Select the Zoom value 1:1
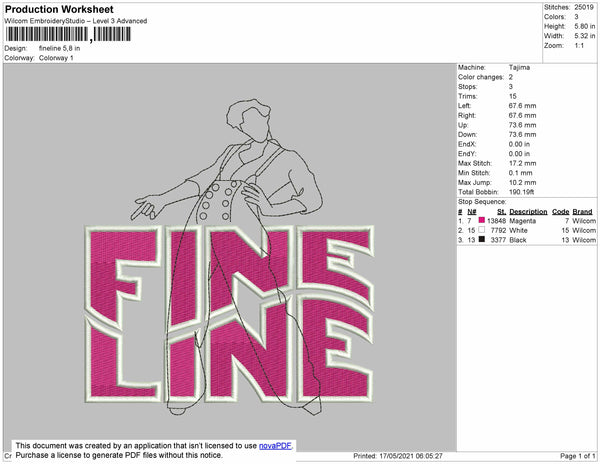 pos(579,46)
